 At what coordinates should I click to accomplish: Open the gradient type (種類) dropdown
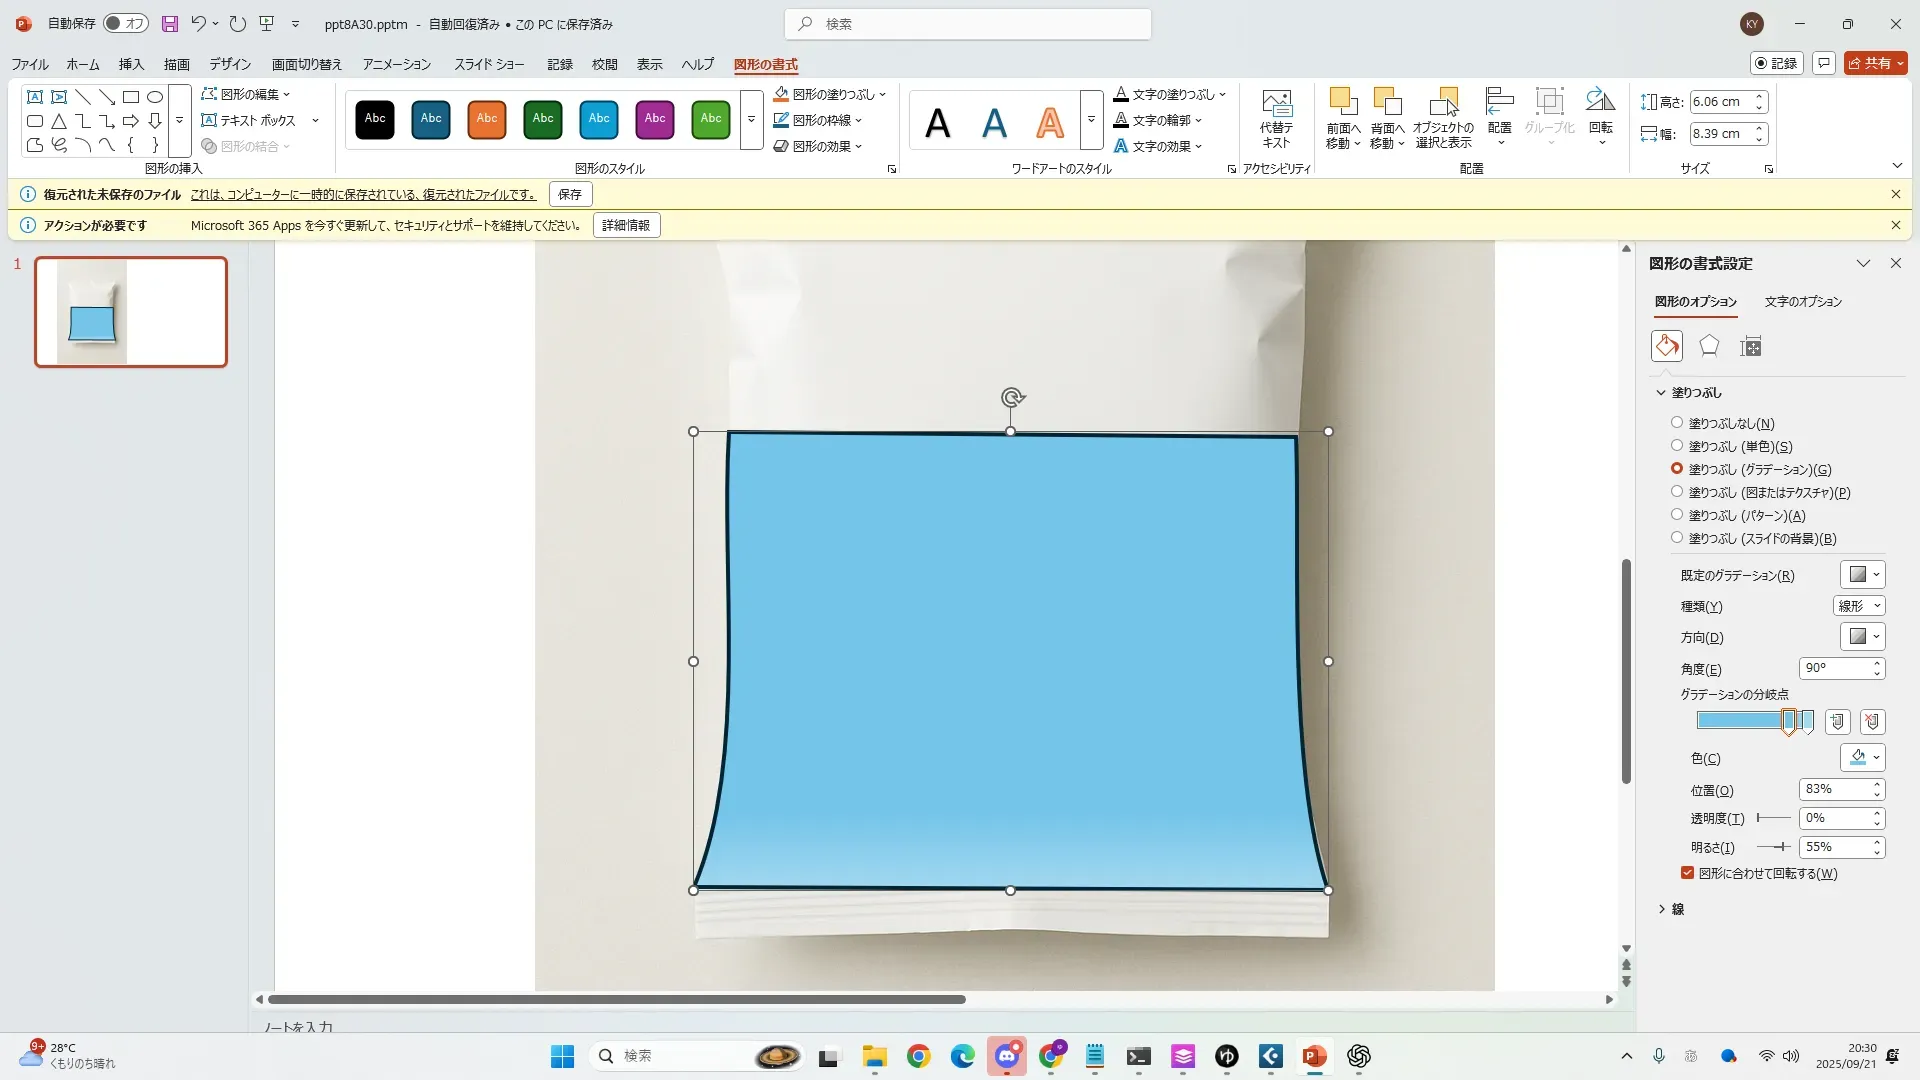pos(1859,606)
